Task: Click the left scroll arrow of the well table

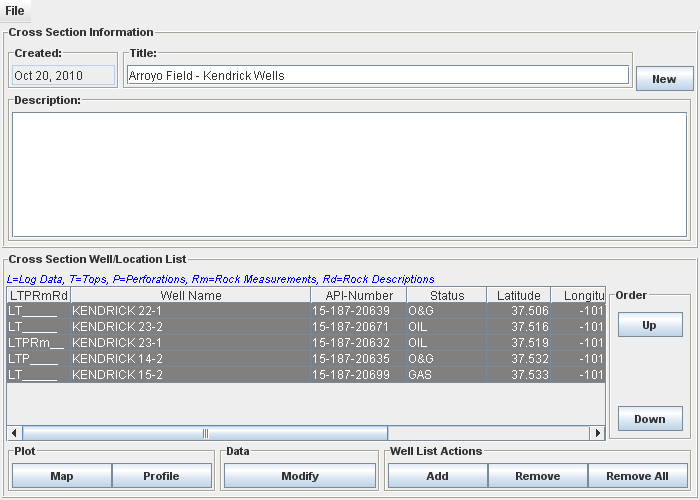Action: 14,433
